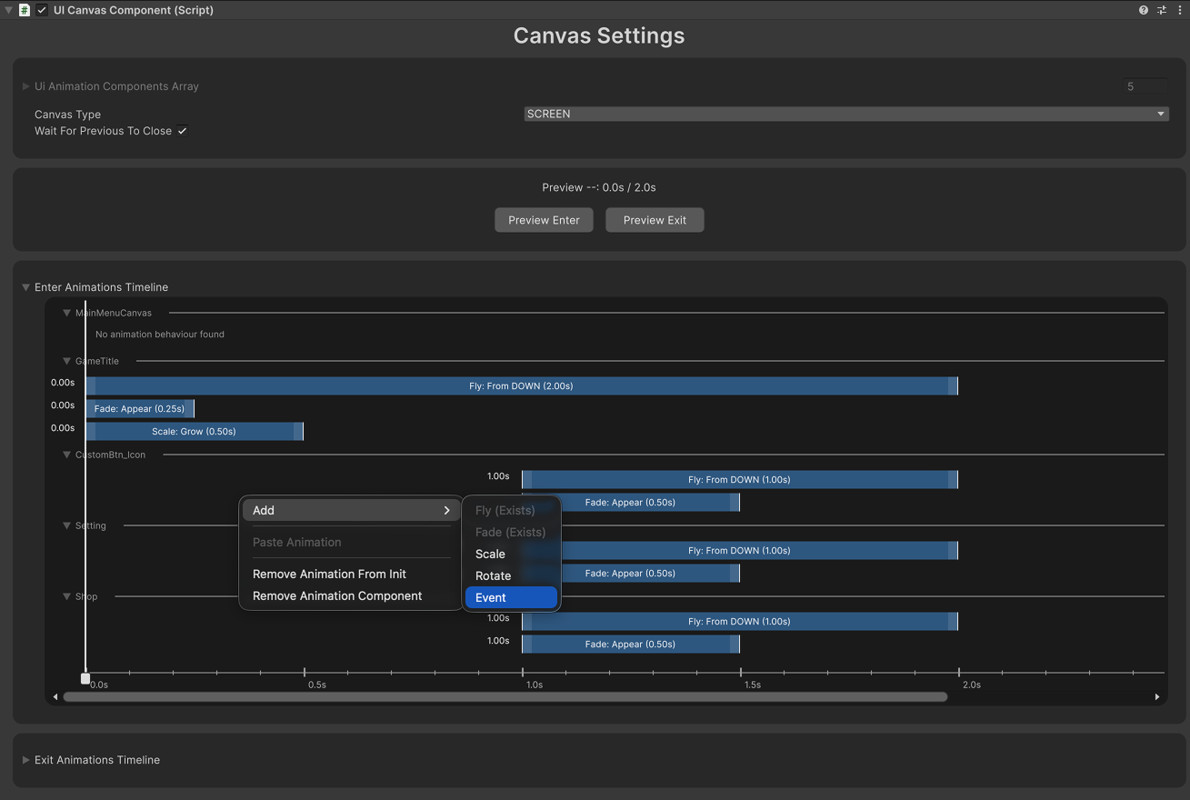Select CustomBtn_Icon Fly: From DOWN (1.00s) clip
Image resolution: width=1190 pixels, height=800 pixels.
coord(739,480)
